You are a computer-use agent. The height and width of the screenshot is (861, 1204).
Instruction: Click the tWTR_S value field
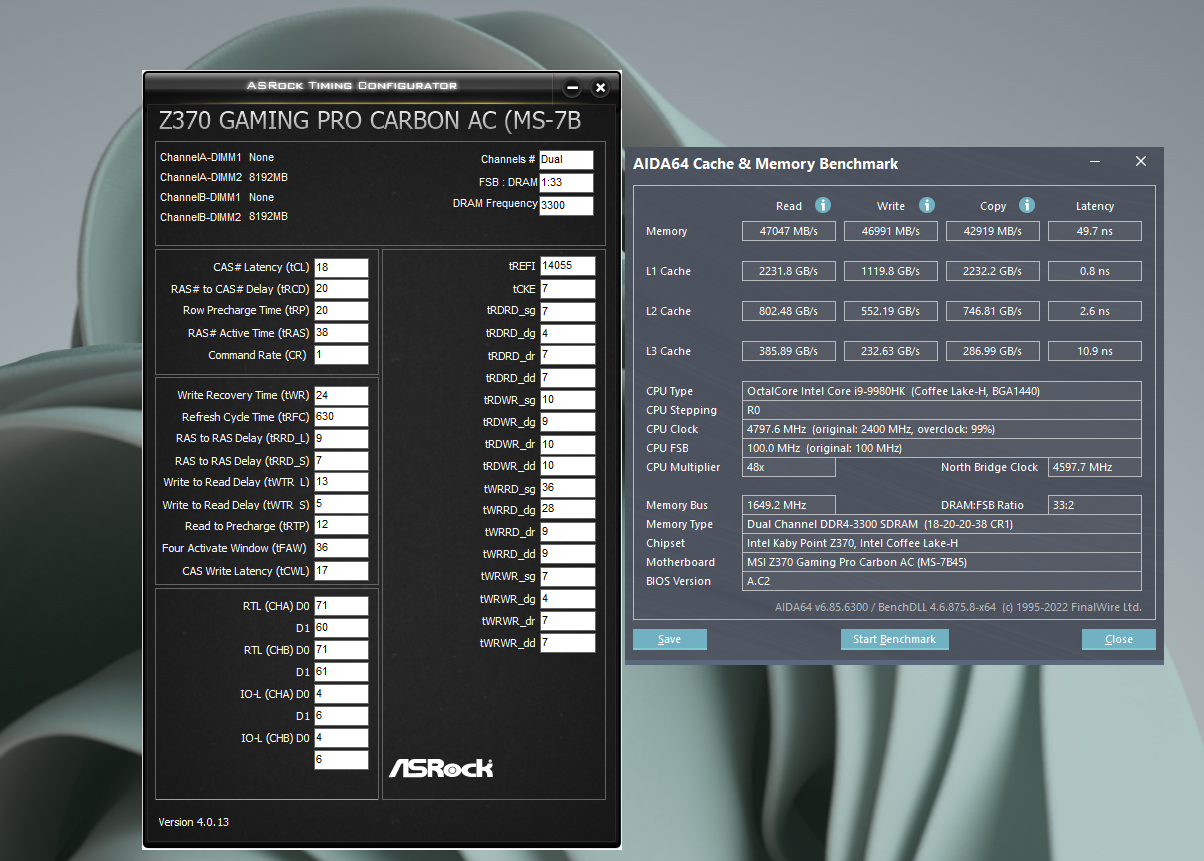[341, 505]
